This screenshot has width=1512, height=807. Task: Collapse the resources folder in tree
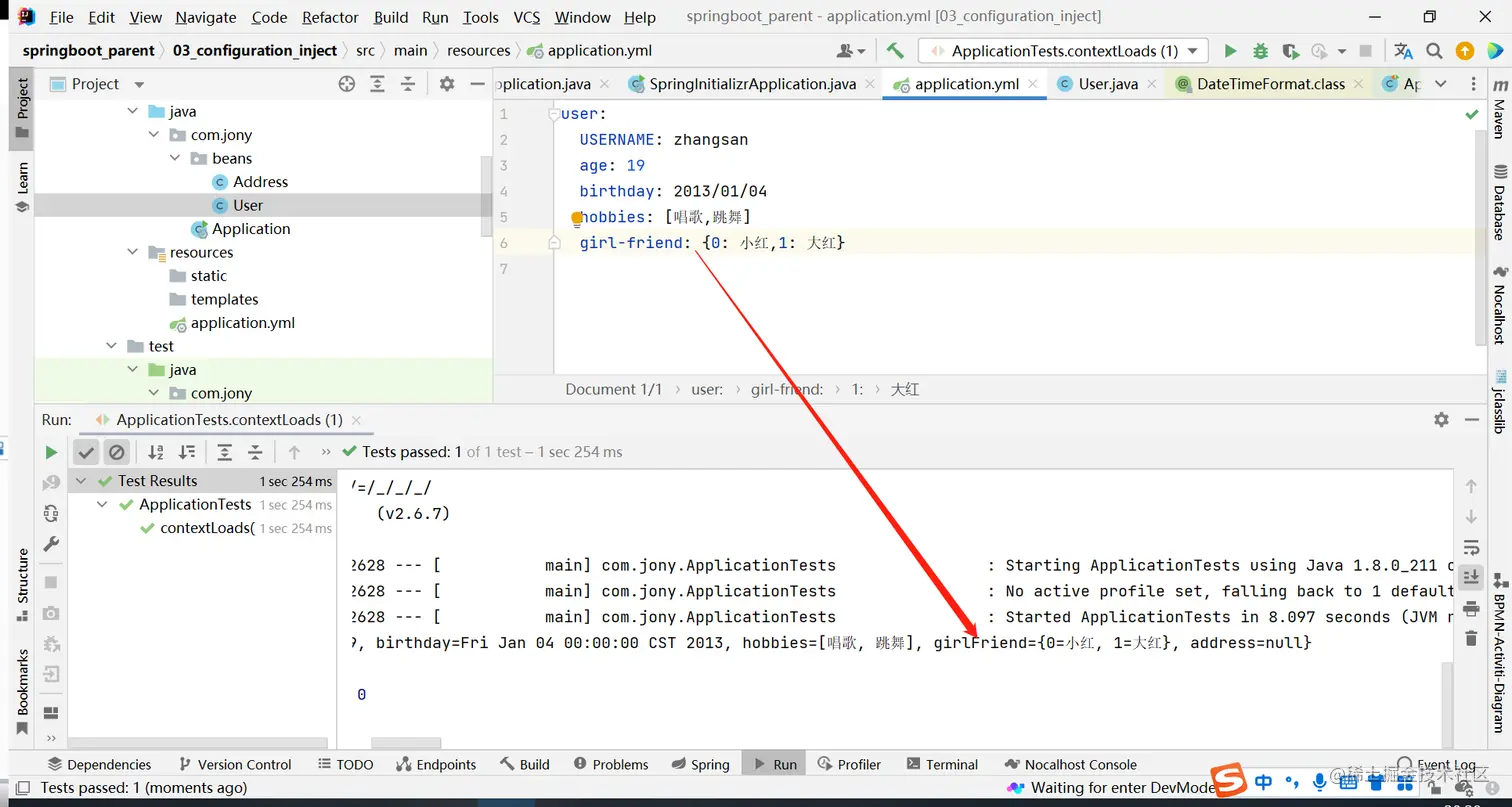tap(133, 252)
